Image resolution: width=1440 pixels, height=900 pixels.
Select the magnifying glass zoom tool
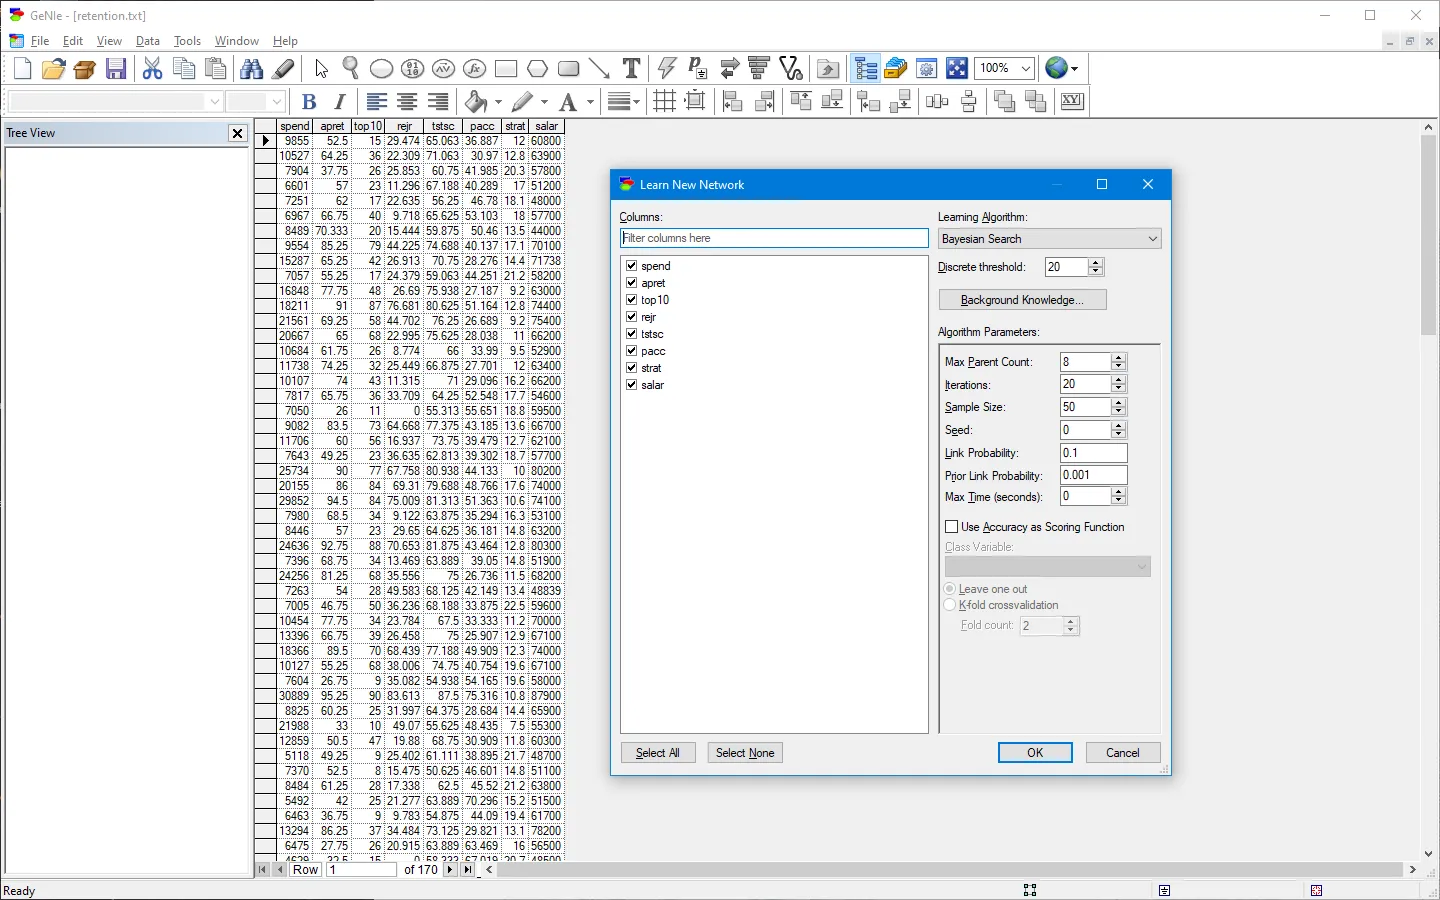(x=350, y=68)
